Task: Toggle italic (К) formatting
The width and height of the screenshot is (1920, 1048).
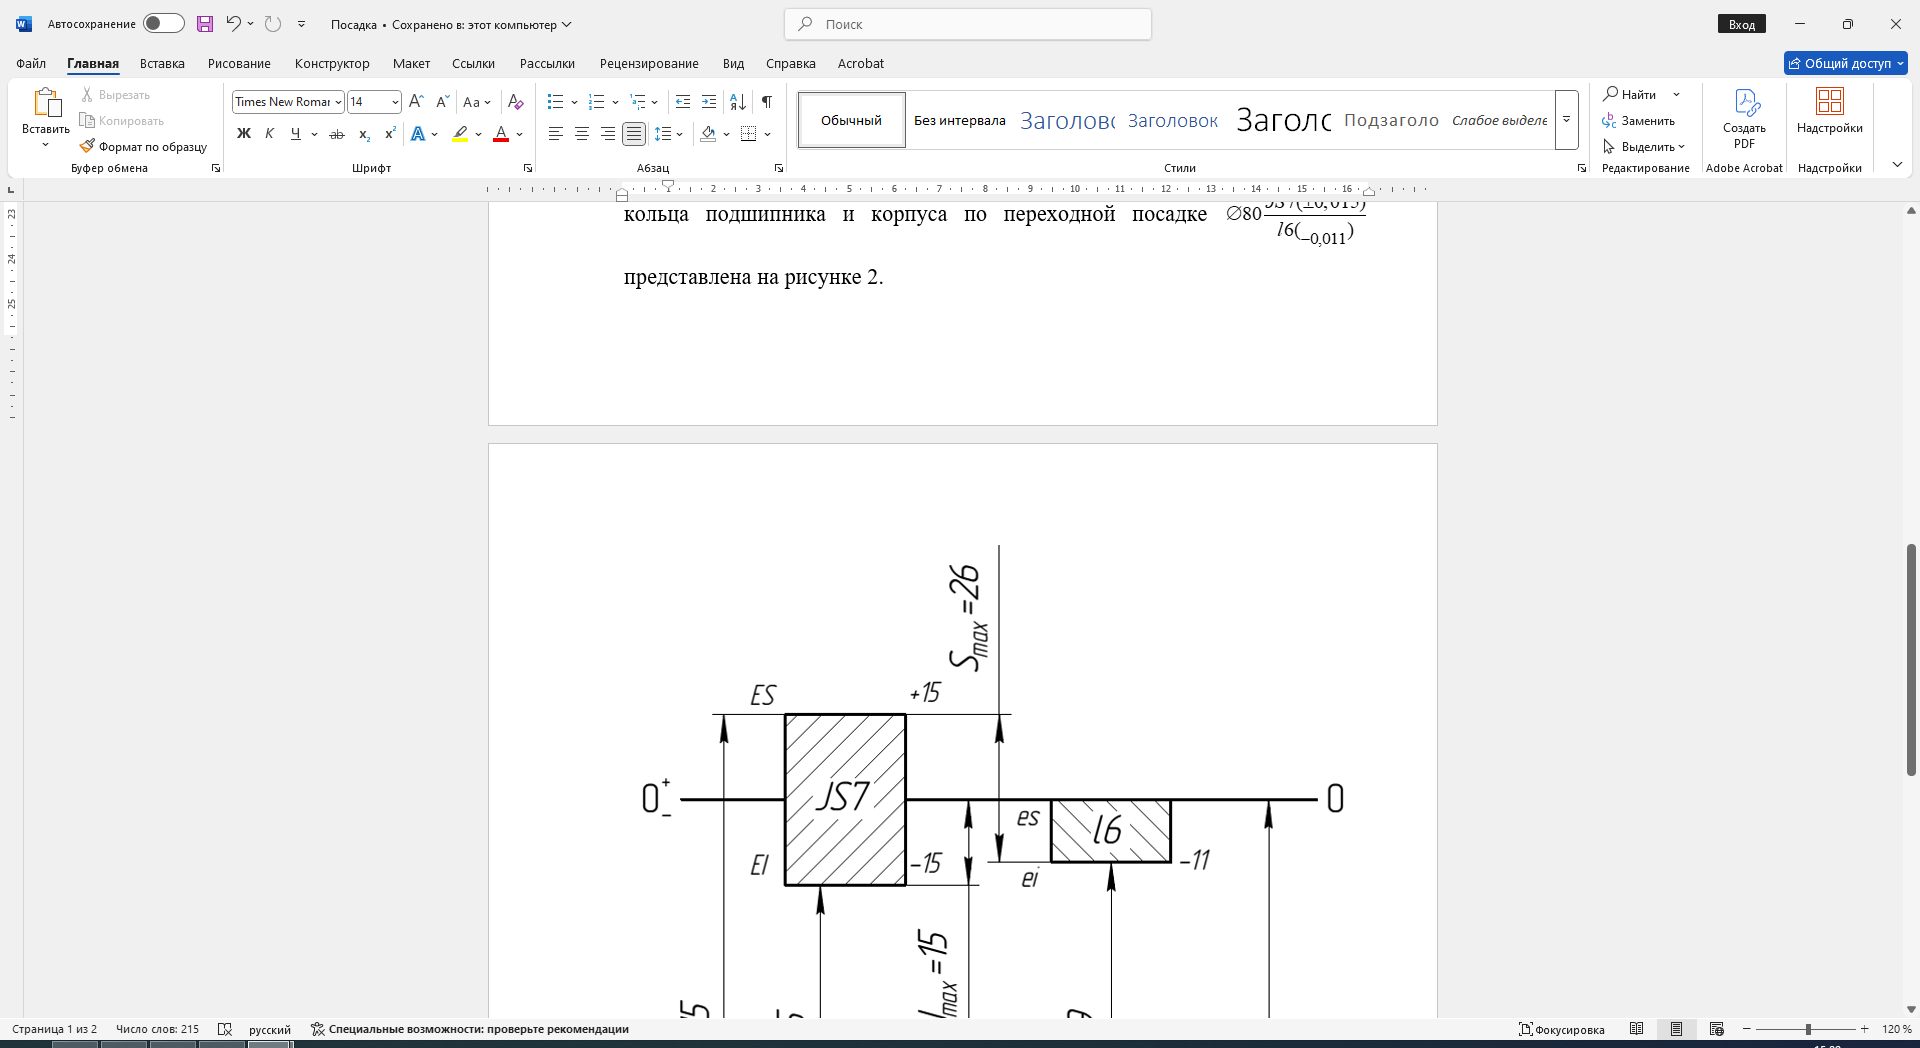Action: [270, 134]
